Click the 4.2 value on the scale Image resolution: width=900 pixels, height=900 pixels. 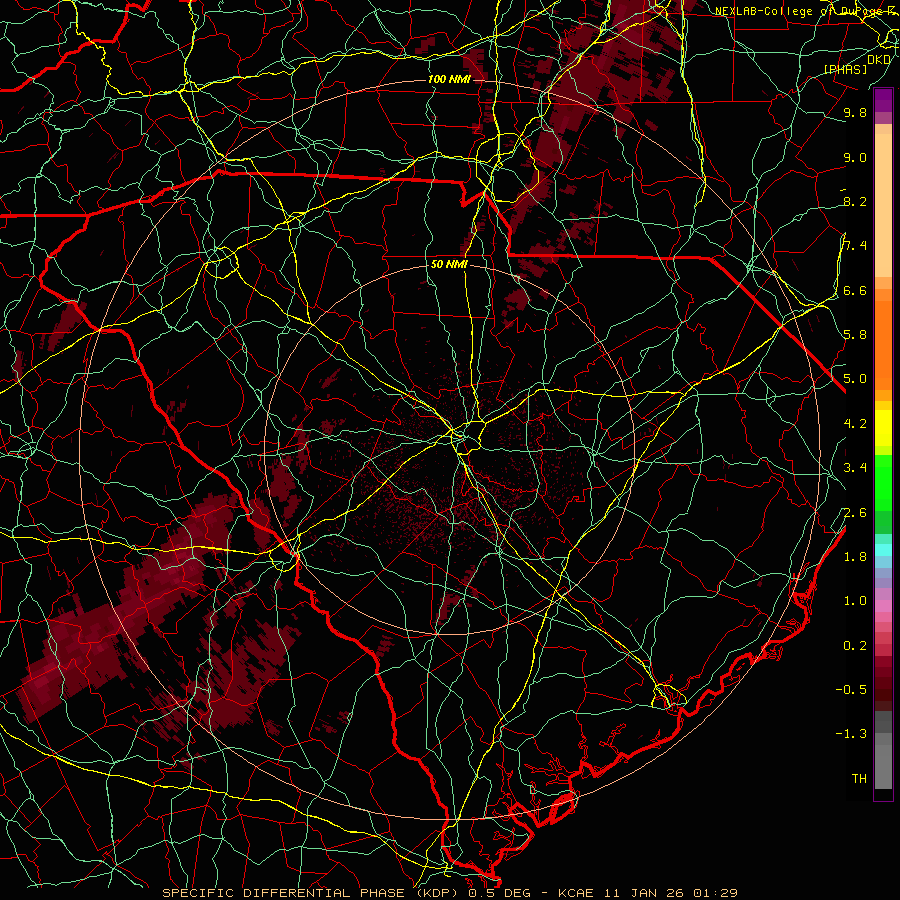point(855,424)
